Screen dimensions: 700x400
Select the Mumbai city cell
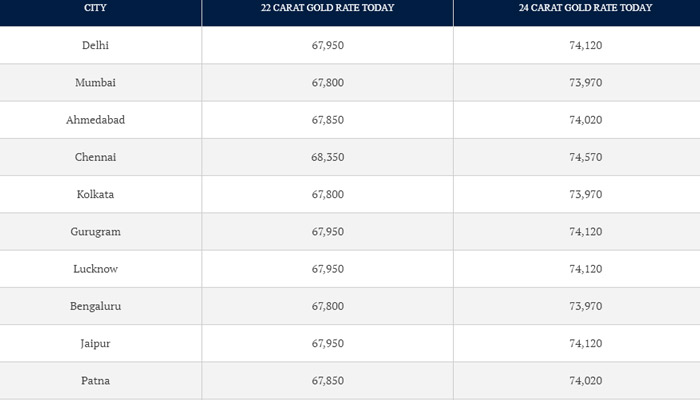coord(97,82)
